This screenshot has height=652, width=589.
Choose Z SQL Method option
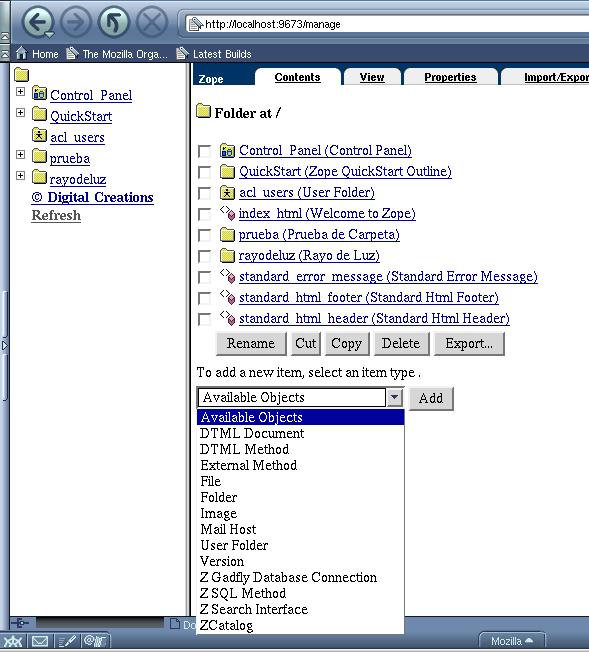point(300,593)
